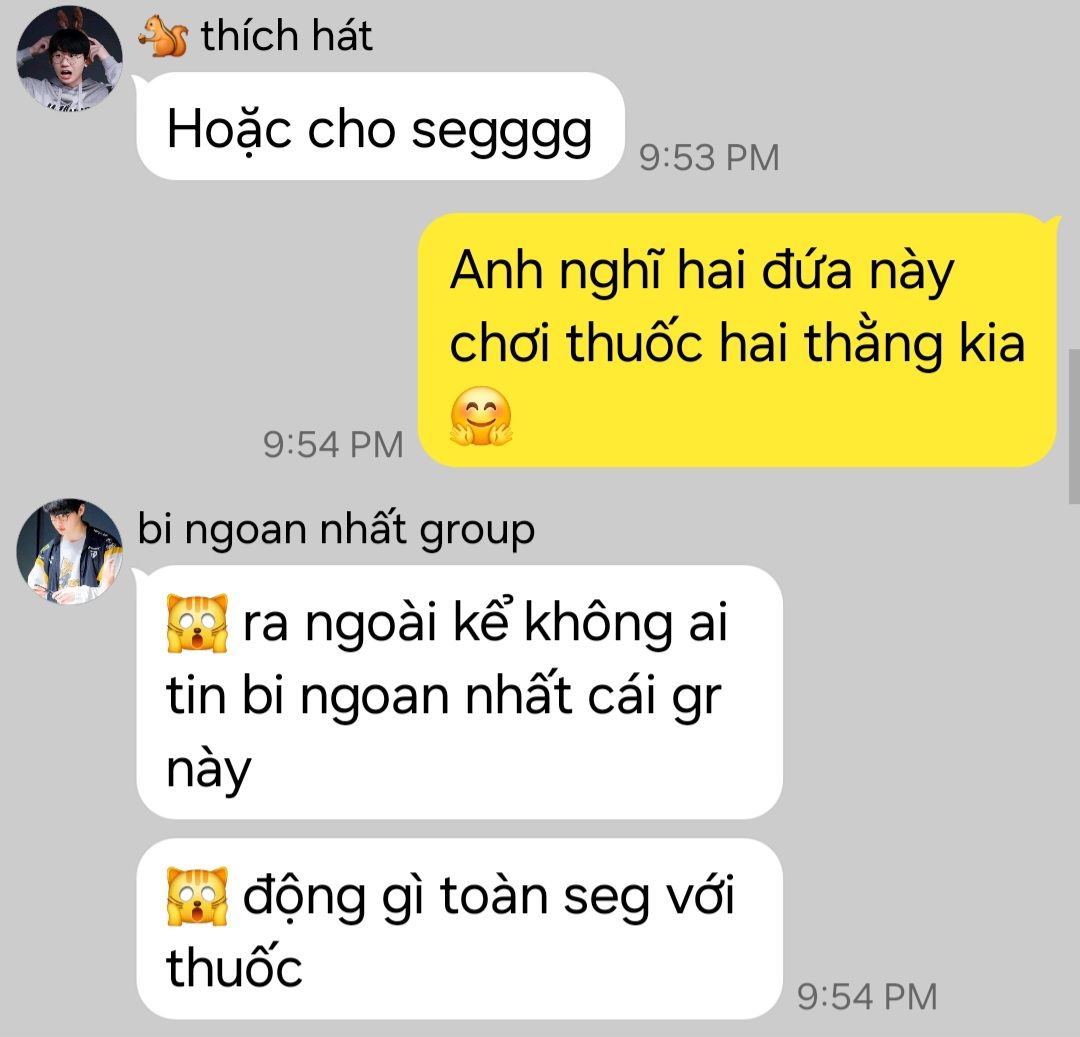Open thích hát's profile avatar
The height and width of the screenshot is (1037, 1080).
tap(69, 57)
